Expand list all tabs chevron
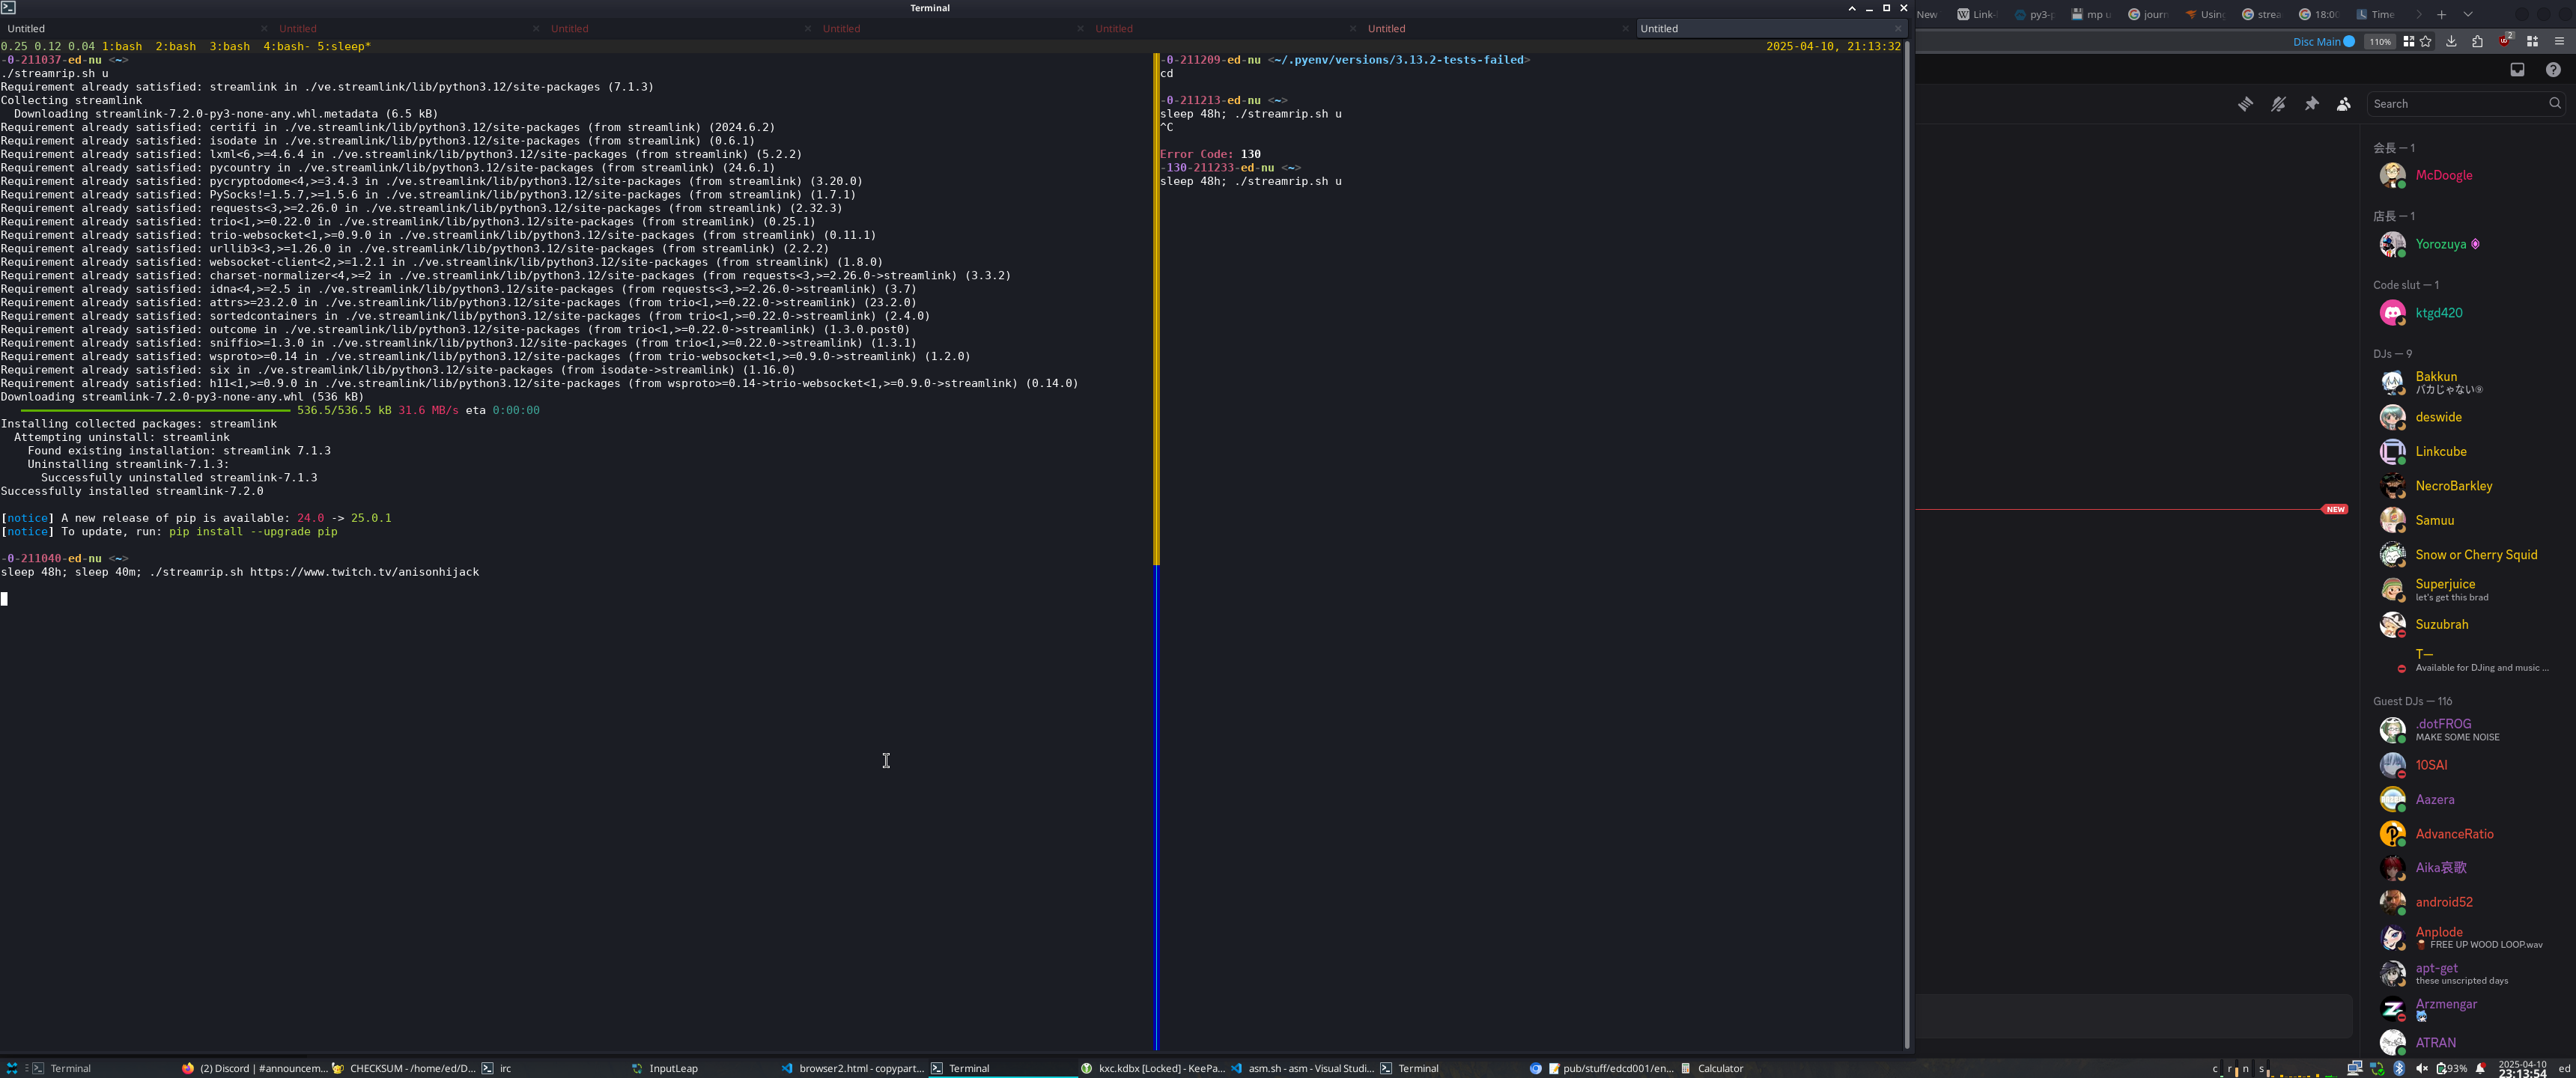Screen dimensions: 2576x1078 click(x=2468, y=14)
